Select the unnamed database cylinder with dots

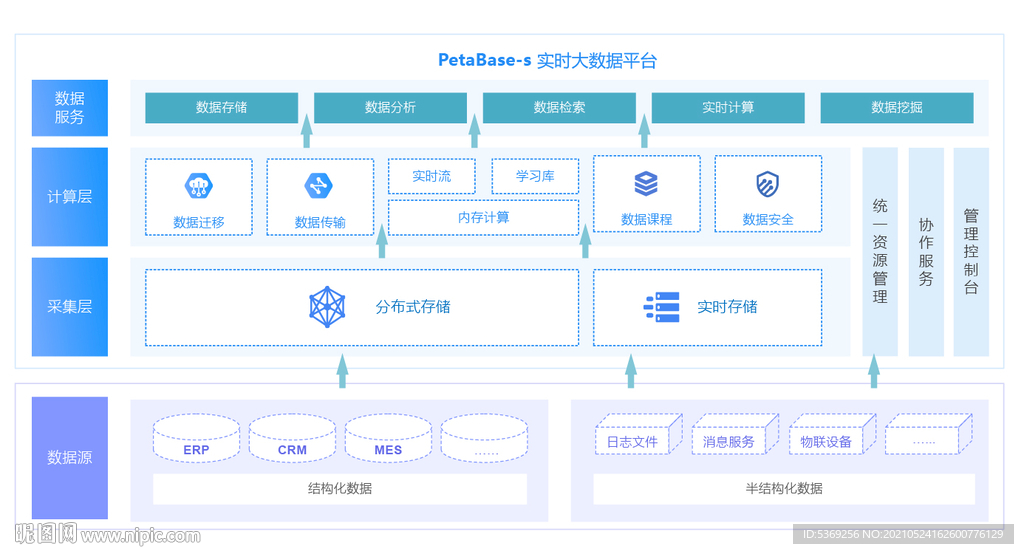tap(484, 438)
